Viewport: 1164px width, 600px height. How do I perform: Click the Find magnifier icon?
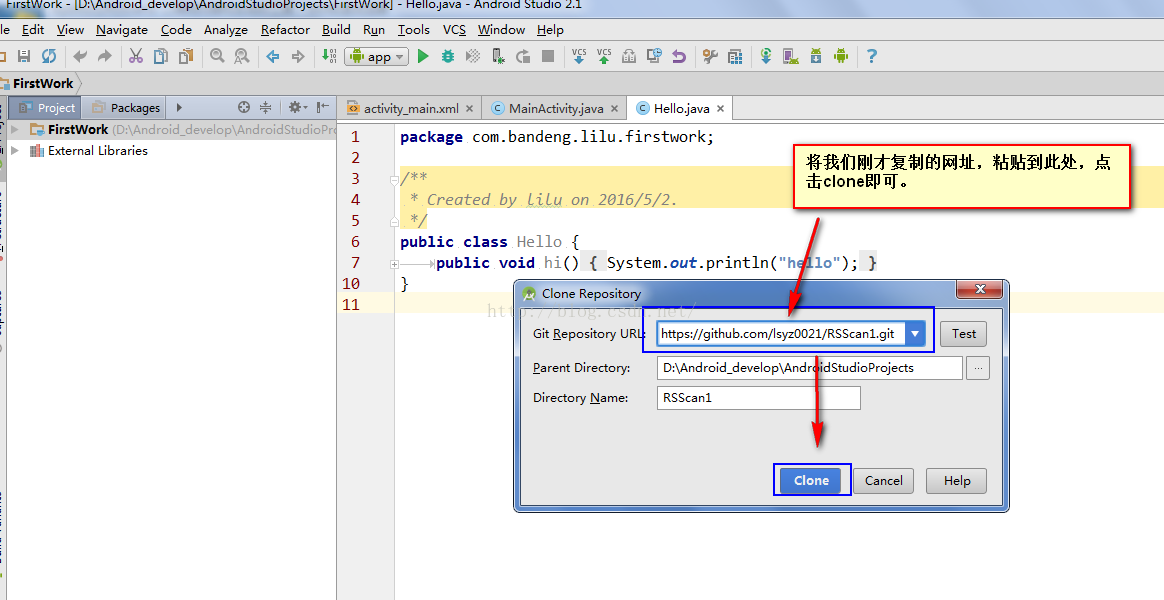[x=217, y=56]
